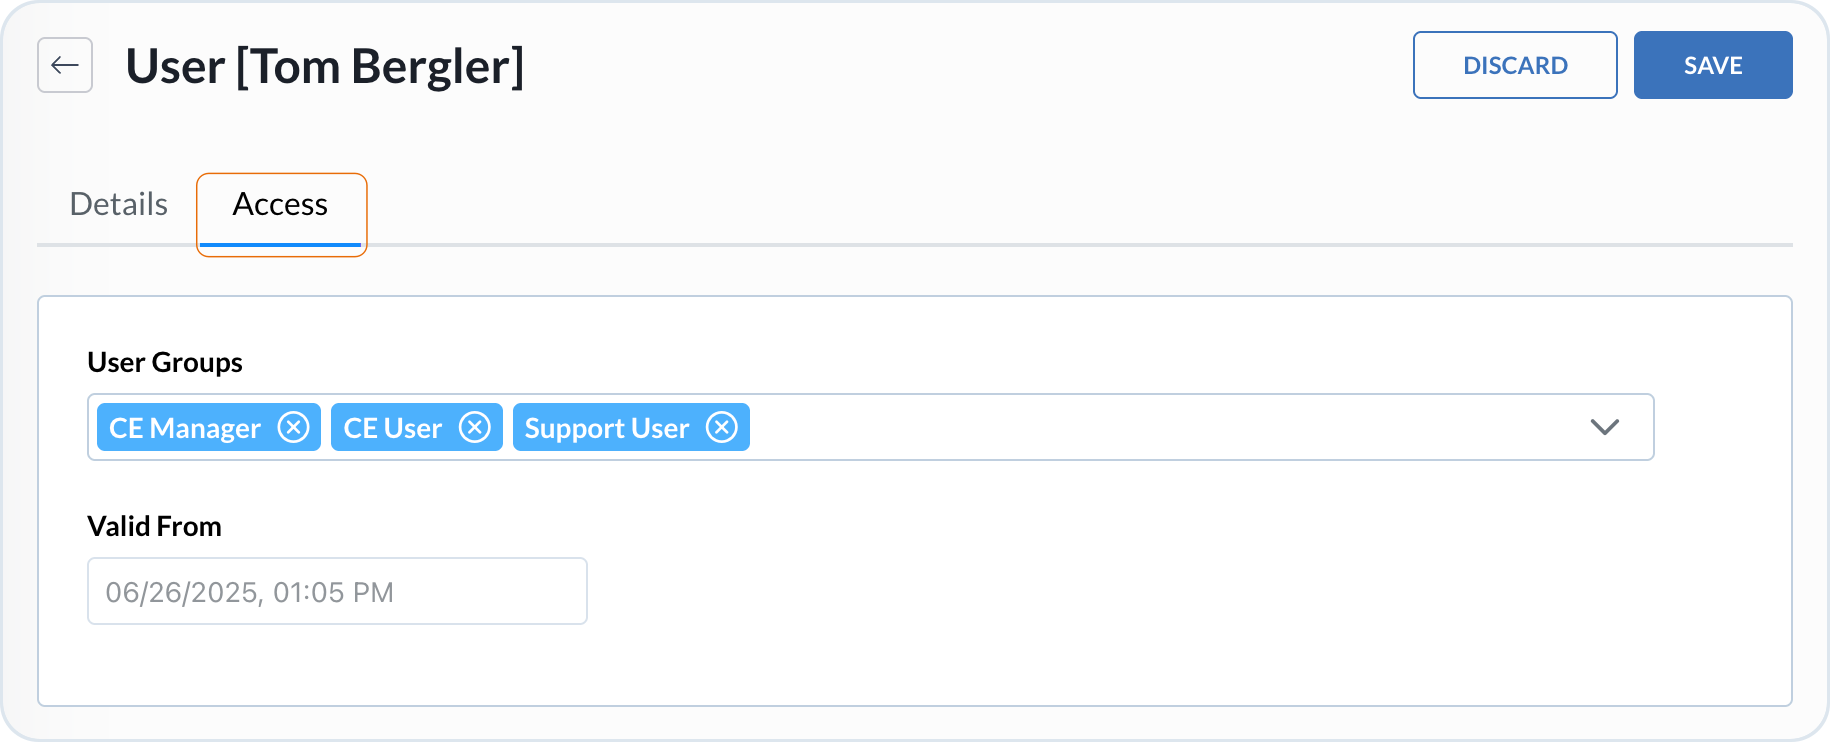
Task: Click the Support User group chip
Action: pyautogui.click(x=606, y=427)
